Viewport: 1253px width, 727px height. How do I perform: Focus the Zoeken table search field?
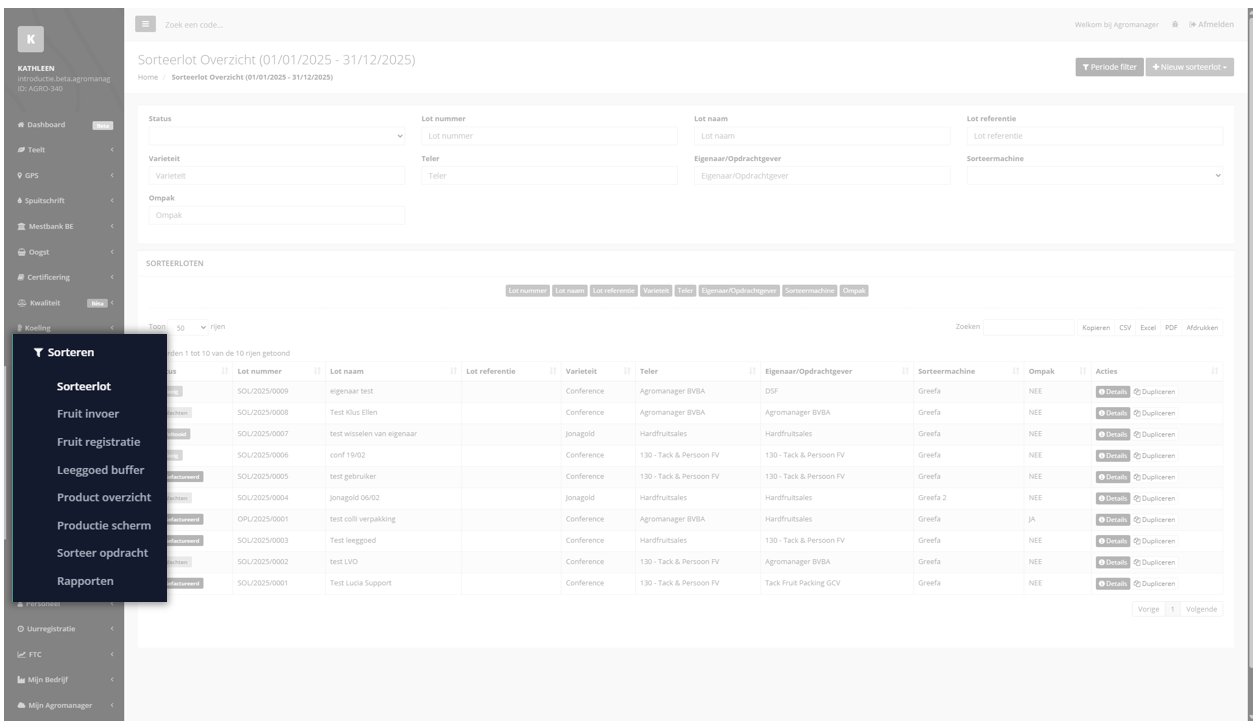pos(1028,327)
